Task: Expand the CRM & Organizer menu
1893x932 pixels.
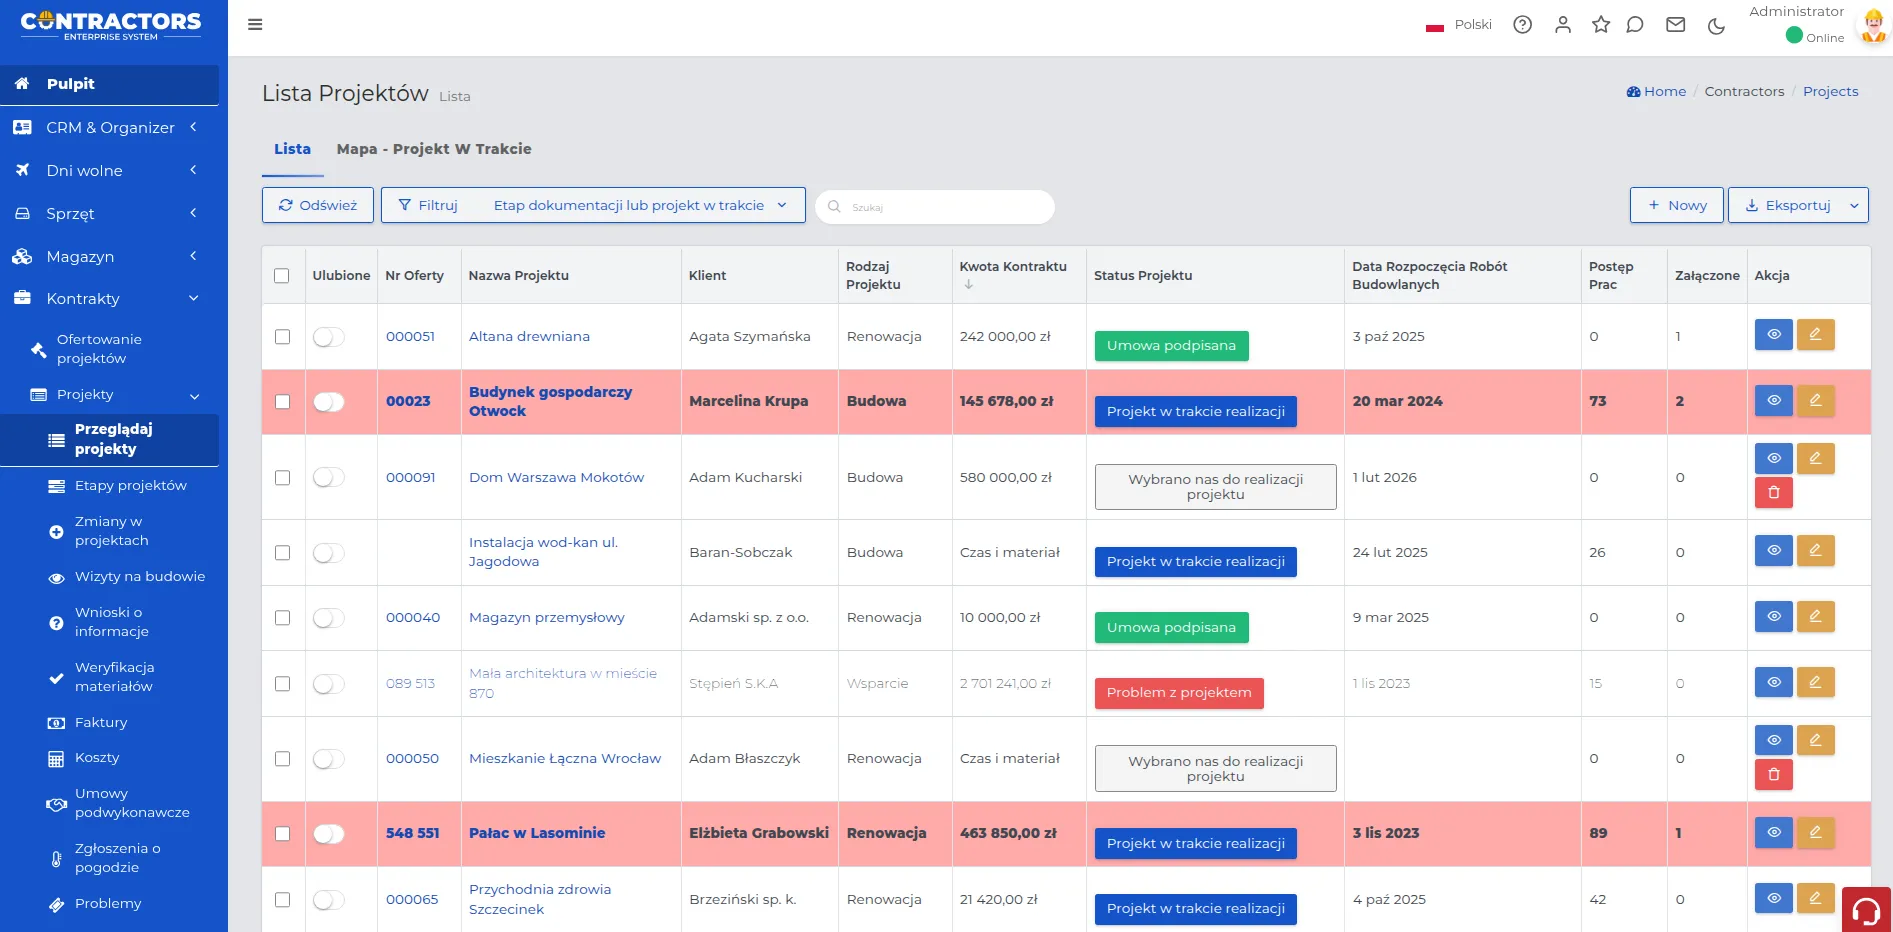Action: tap(109, 127)
